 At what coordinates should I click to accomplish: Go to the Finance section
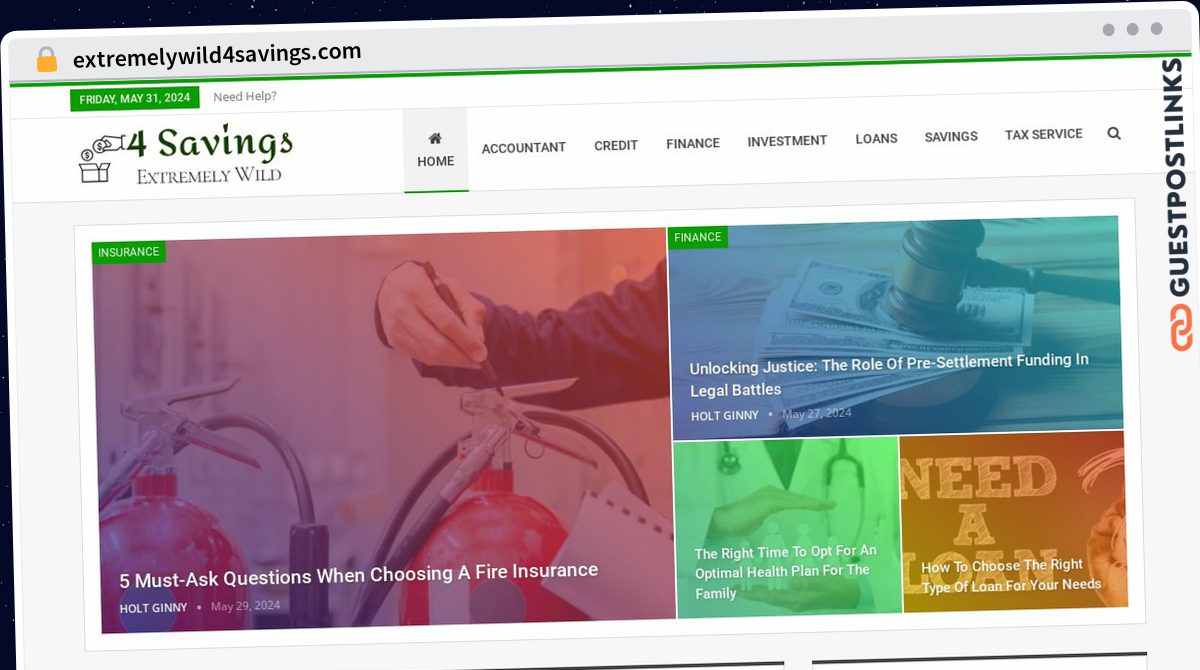(x=693, y=143)
